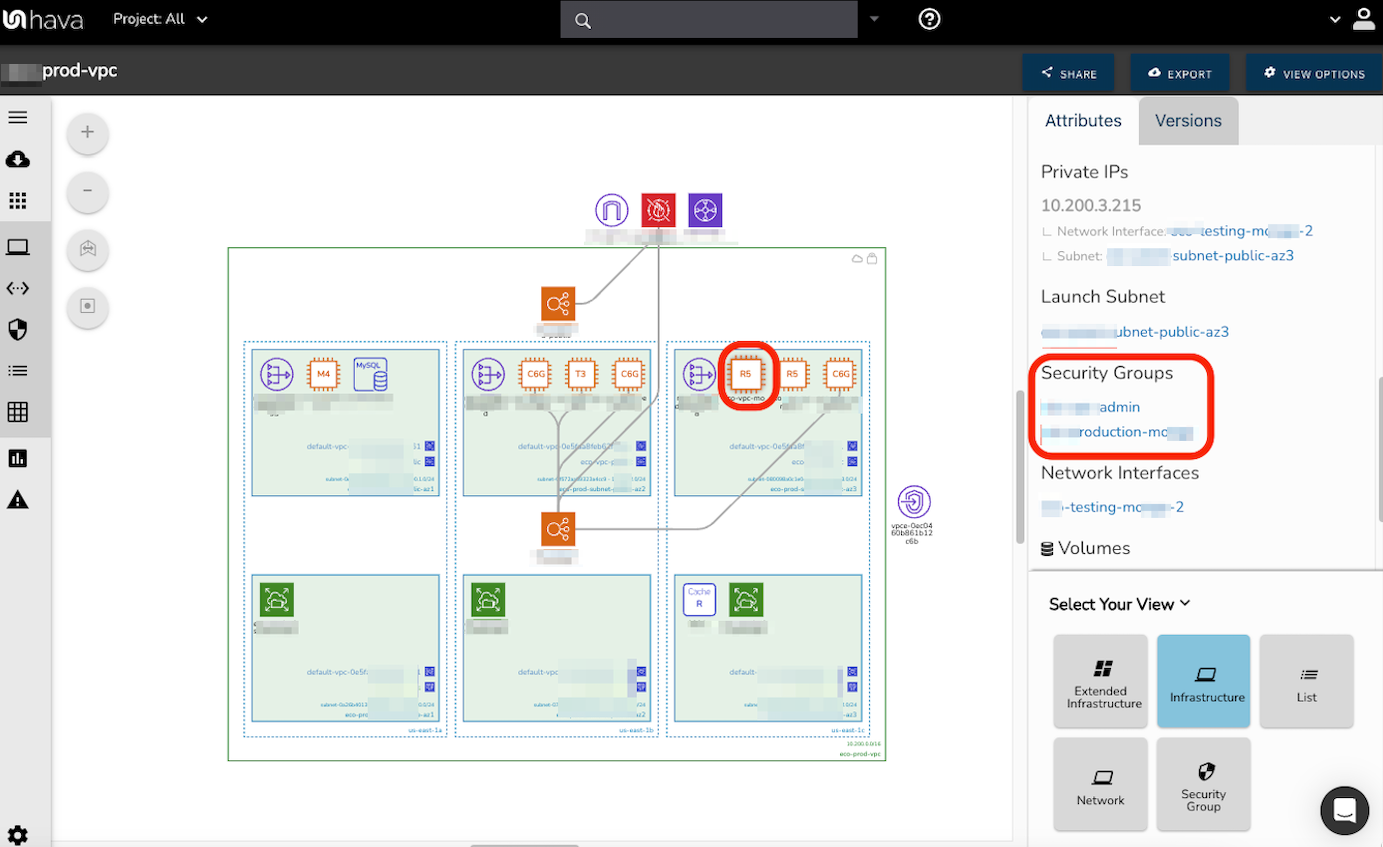Screen dimensions: 1383x847
Task: Switch to the Attributes tab
Action: [1082, 120]
